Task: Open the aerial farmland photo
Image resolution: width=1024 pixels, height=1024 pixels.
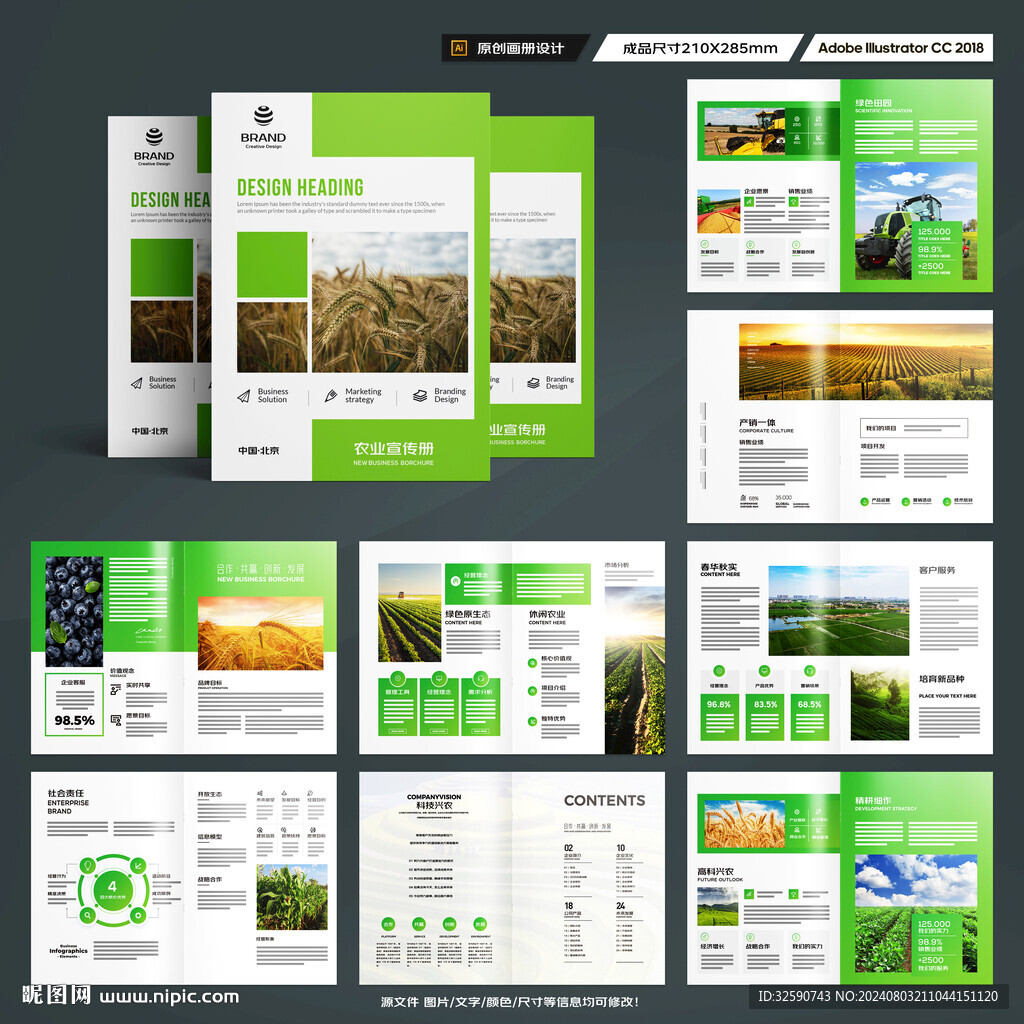Action: (839, 611)
